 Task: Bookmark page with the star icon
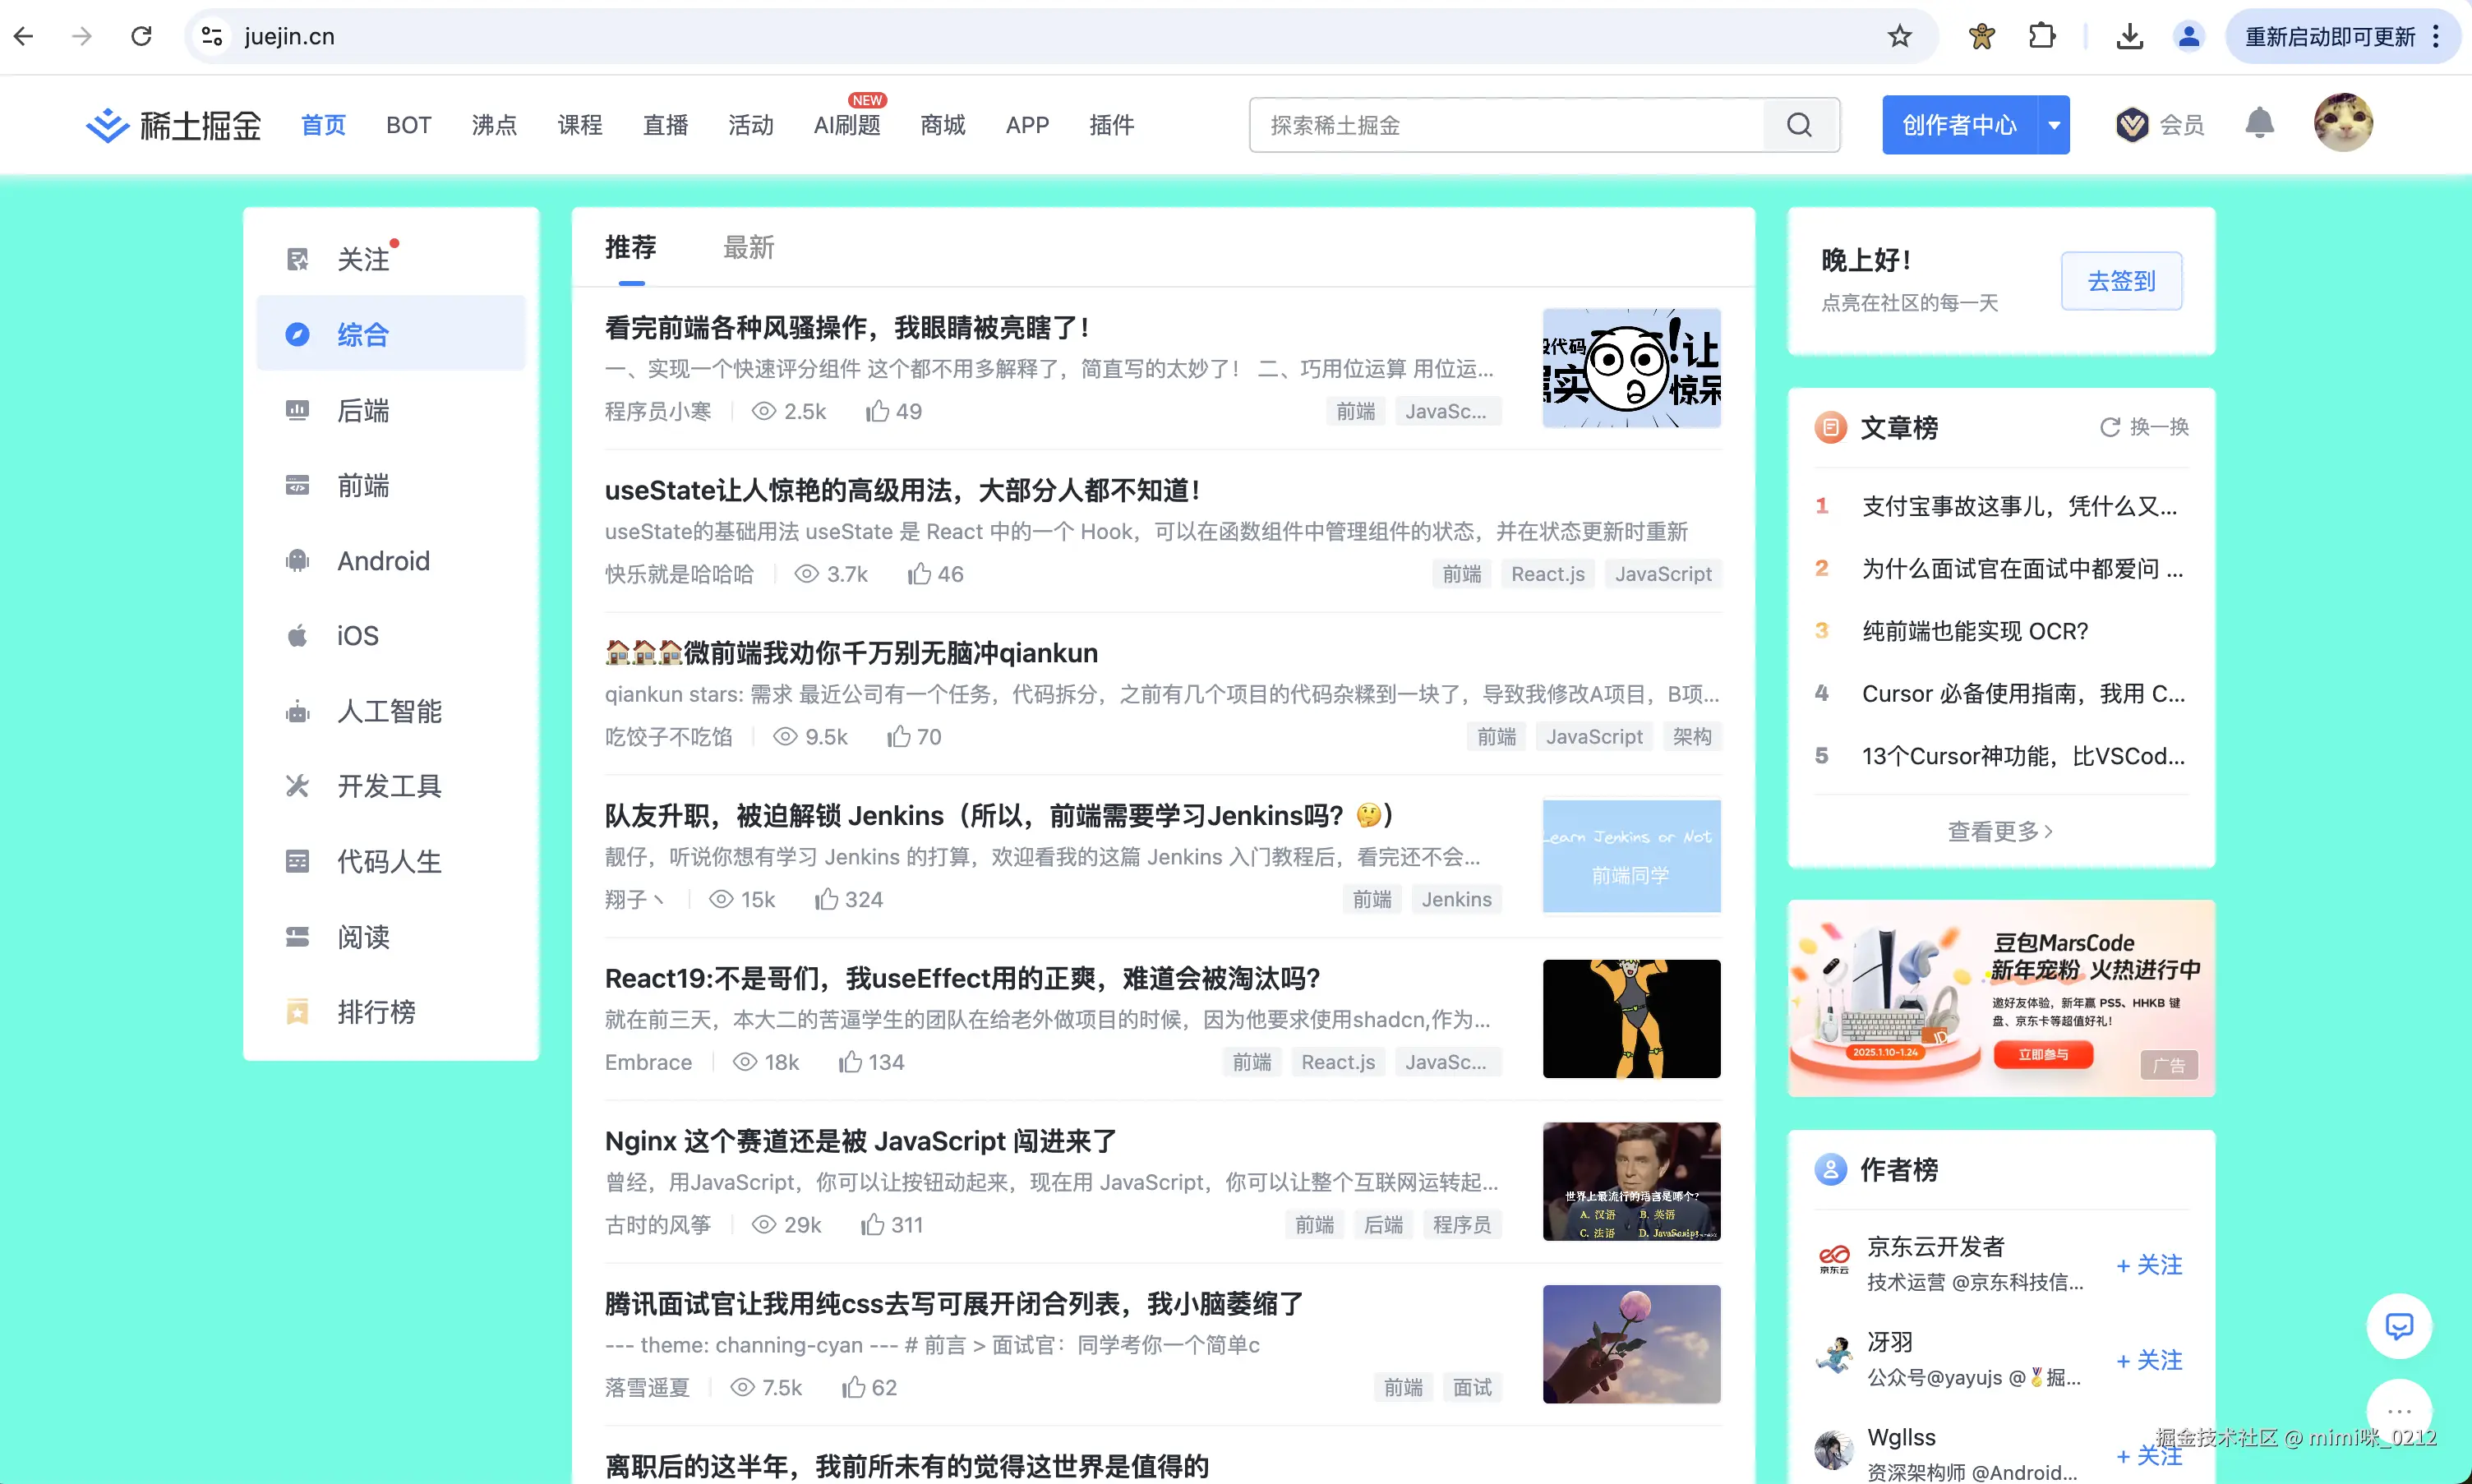tap(1899, 37)
